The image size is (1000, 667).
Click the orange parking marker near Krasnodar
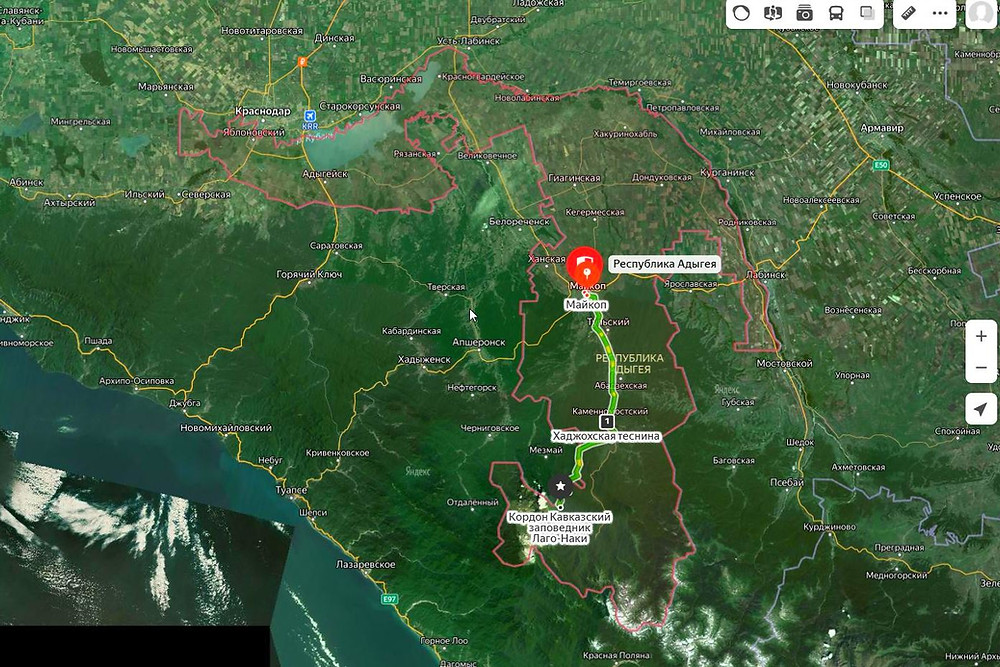click(302, 62)
